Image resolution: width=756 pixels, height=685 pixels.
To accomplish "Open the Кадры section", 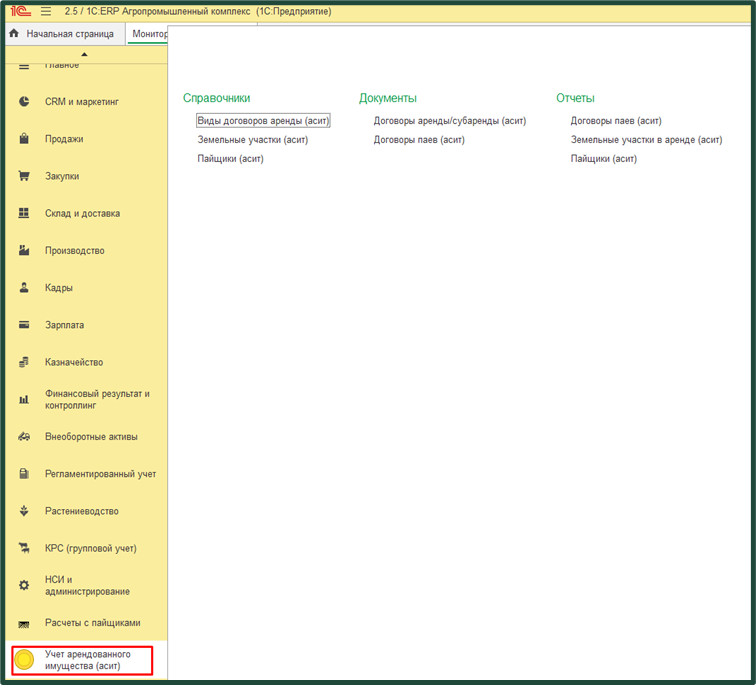I will click(59, 288).
